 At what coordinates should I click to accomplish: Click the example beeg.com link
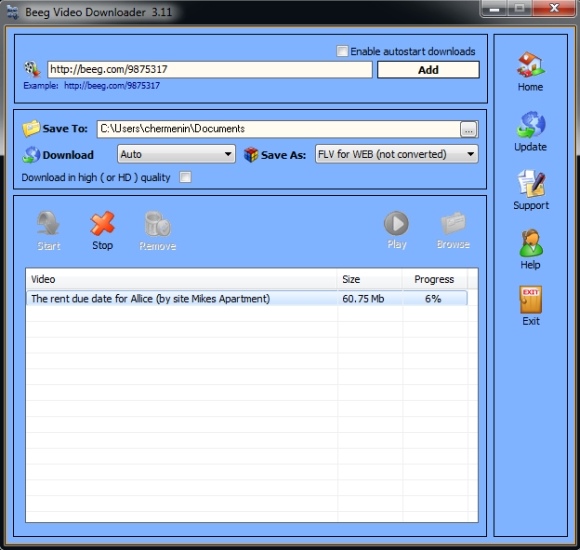112,86
